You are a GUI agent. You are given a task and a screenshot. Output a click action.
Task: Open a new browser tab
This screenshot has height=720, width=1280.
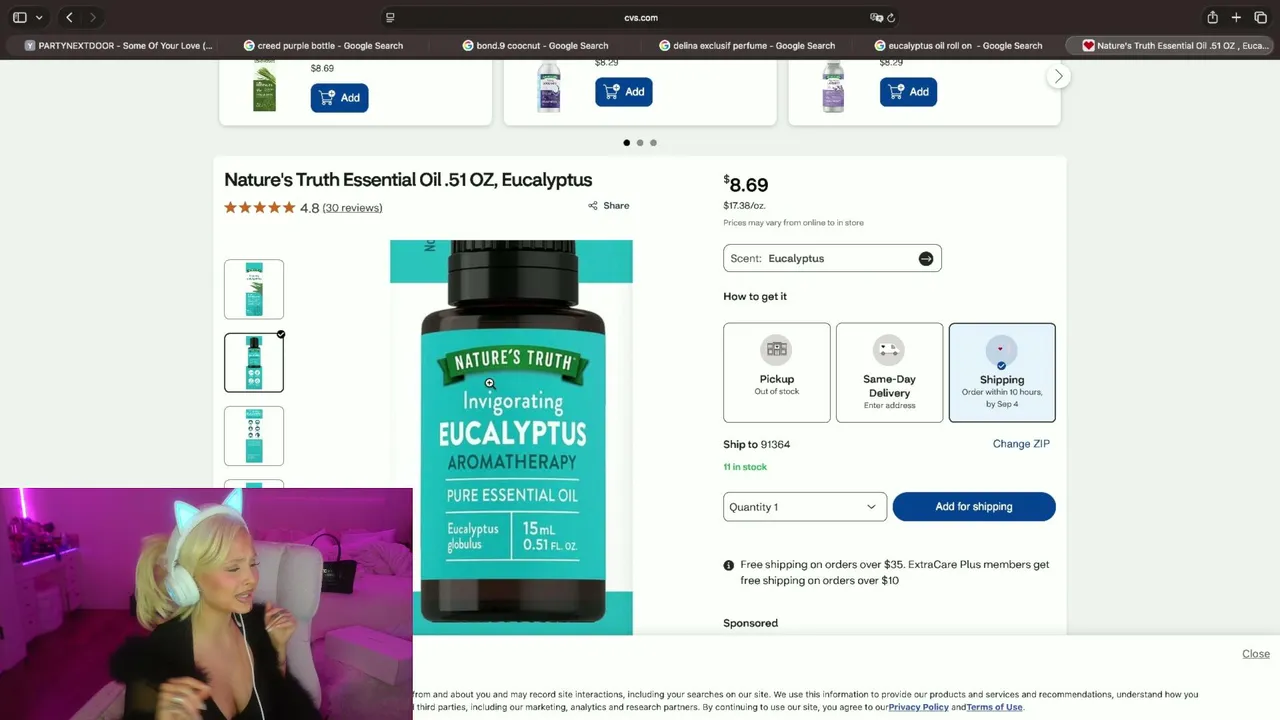1236,17
